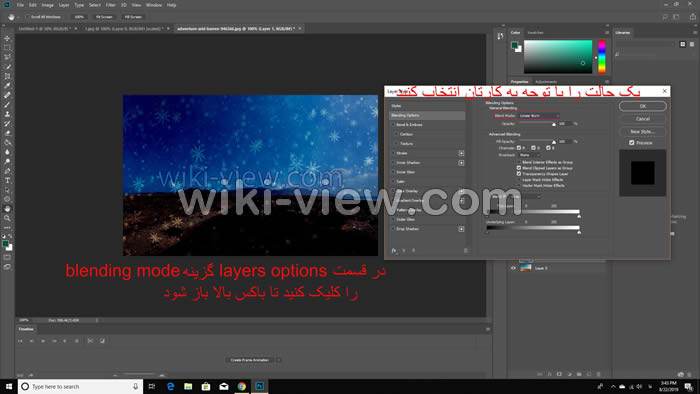The width and height of the screenshot is (700, 394).
Task: Open the Window menu
Action: coord(154,5)
